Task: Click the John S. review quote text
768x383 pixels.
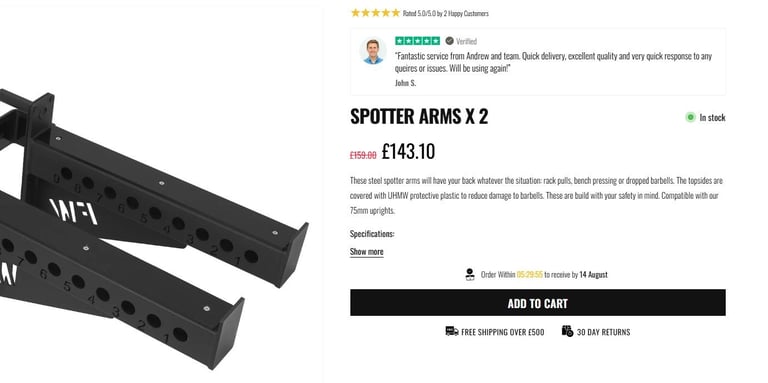Action: tap(553, 62)
